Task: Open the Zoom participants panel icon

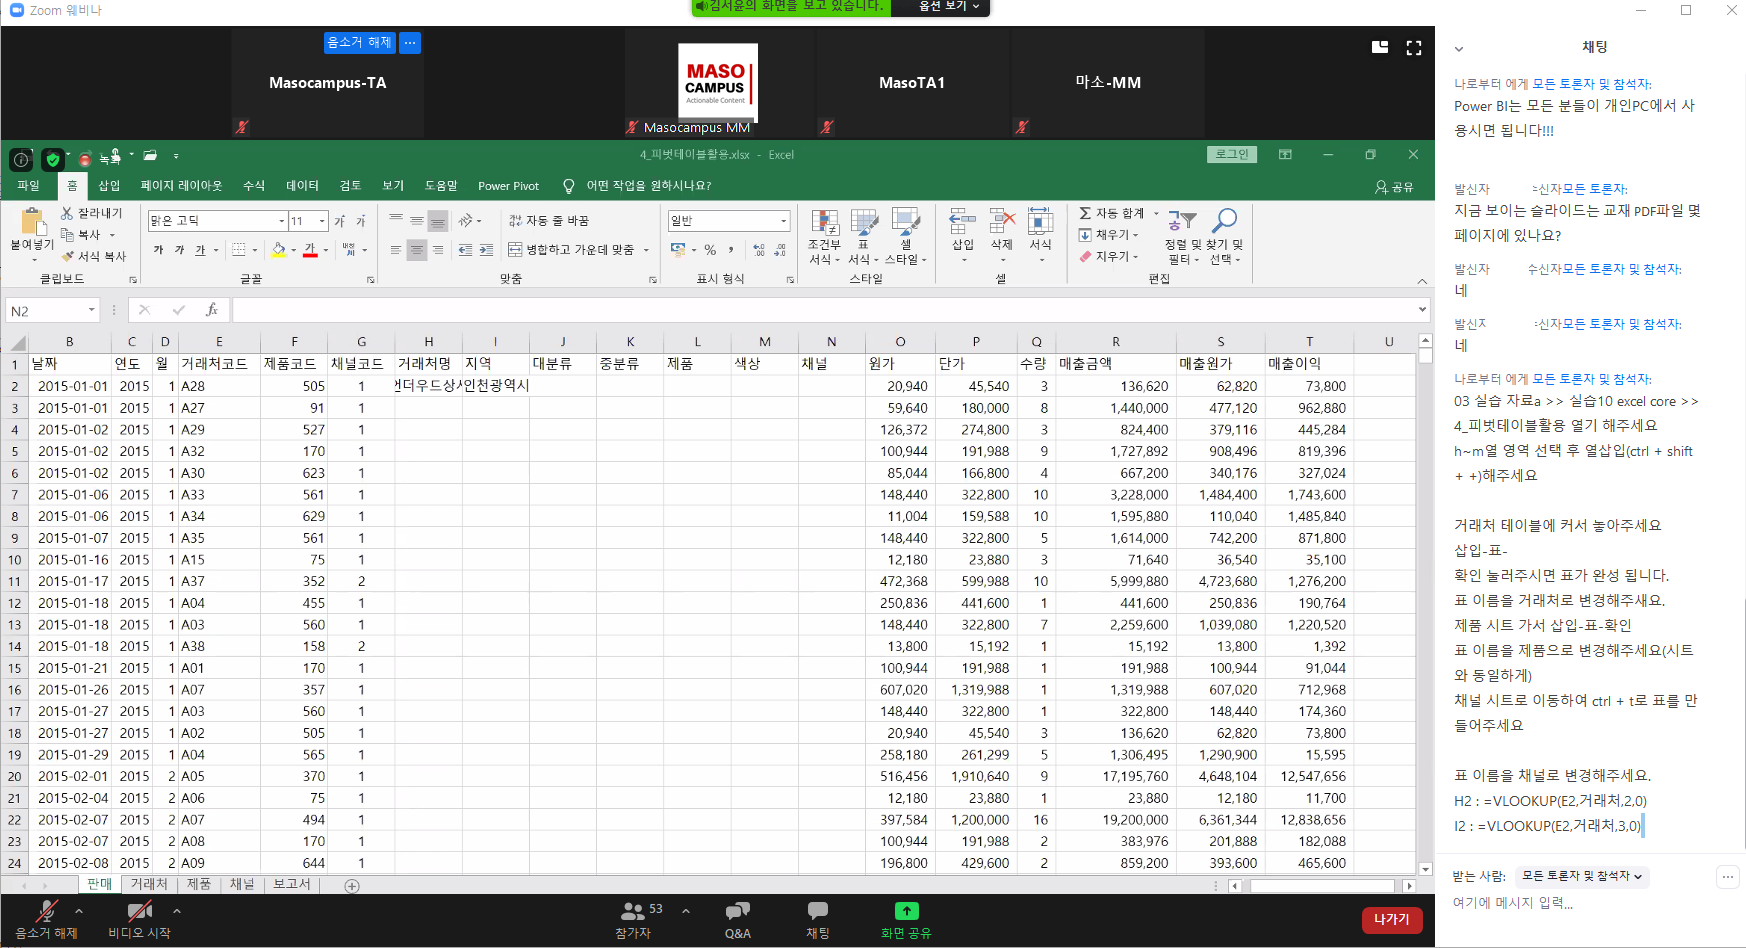Action: [x=633, y=911]
